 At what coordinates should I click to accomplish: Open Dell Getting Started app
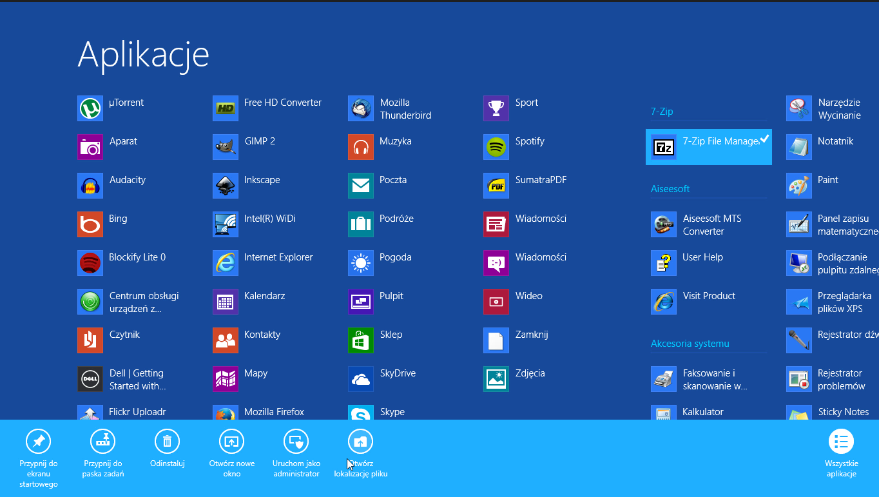[90, 379]
